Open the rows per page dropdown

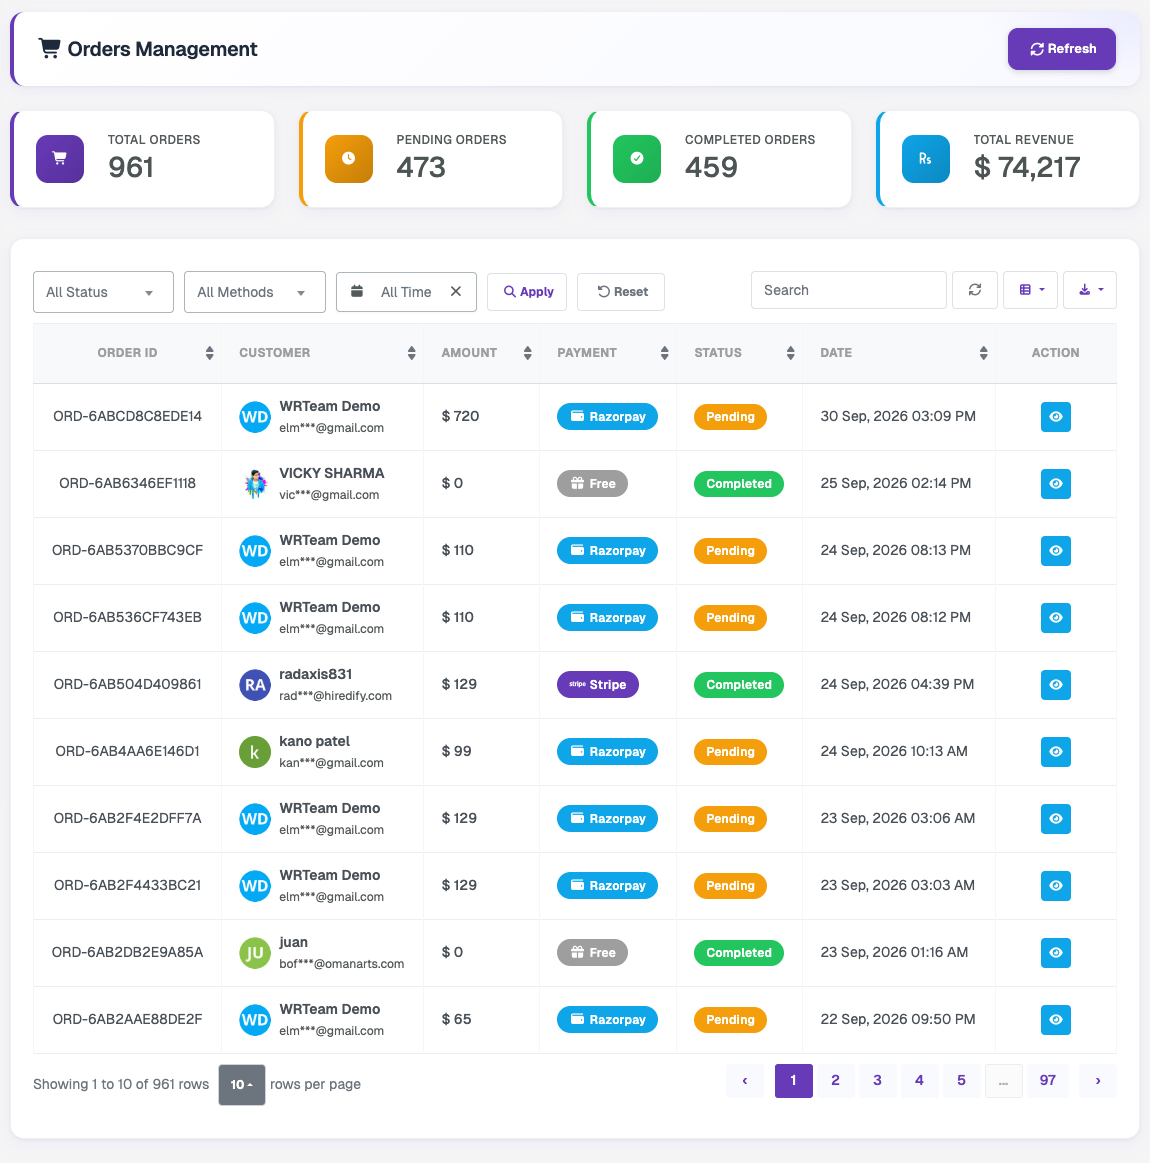click(x=242, y=1084)
